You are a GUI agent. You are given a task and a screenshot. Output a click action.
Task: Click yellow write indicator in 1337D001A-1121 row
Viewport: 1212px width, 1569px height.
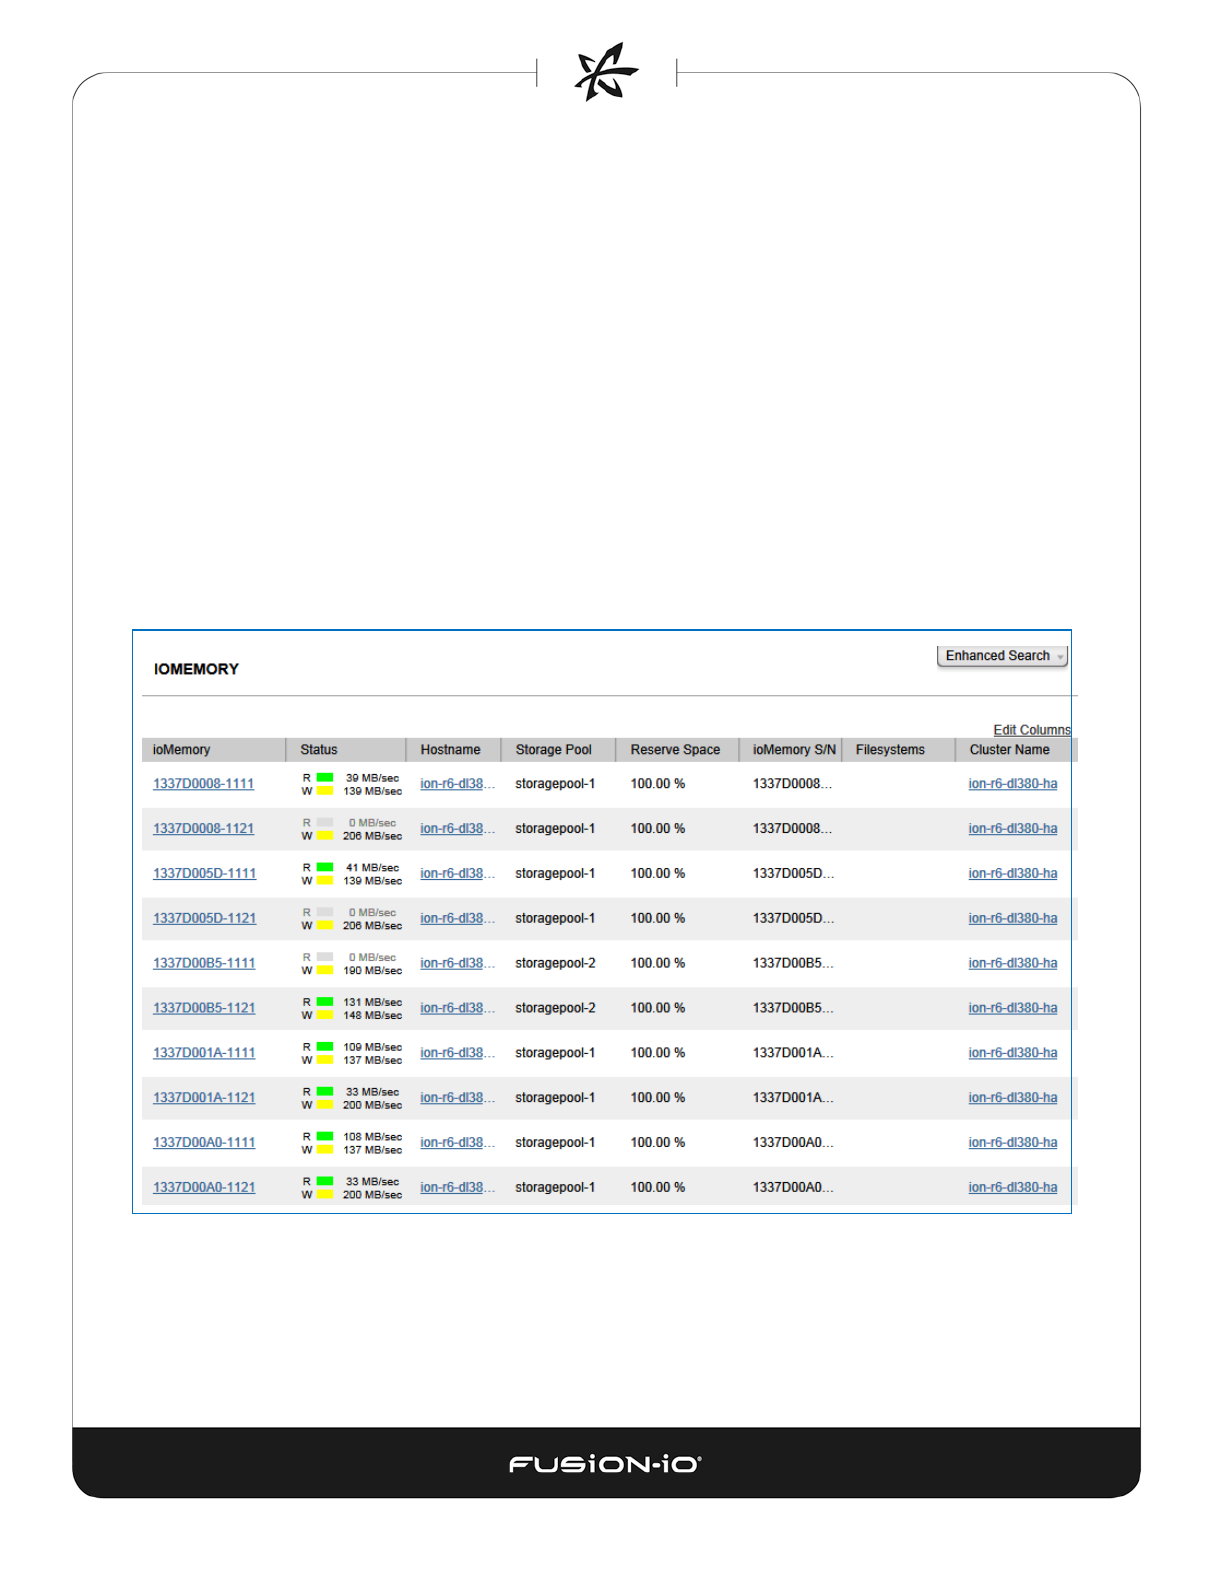(325, 1105)
